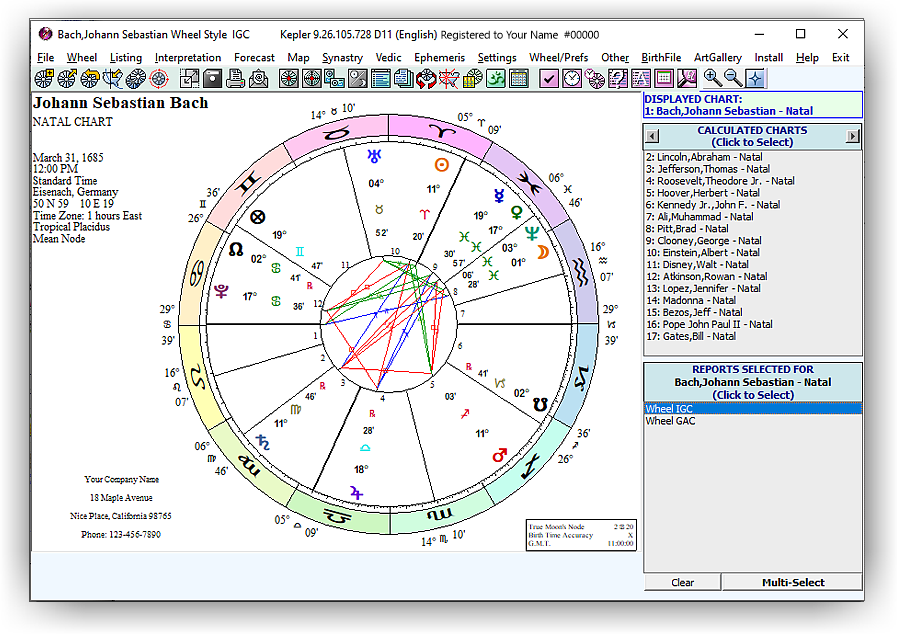Toggle the pink checkmark toolbar button

tap(549, 78)
